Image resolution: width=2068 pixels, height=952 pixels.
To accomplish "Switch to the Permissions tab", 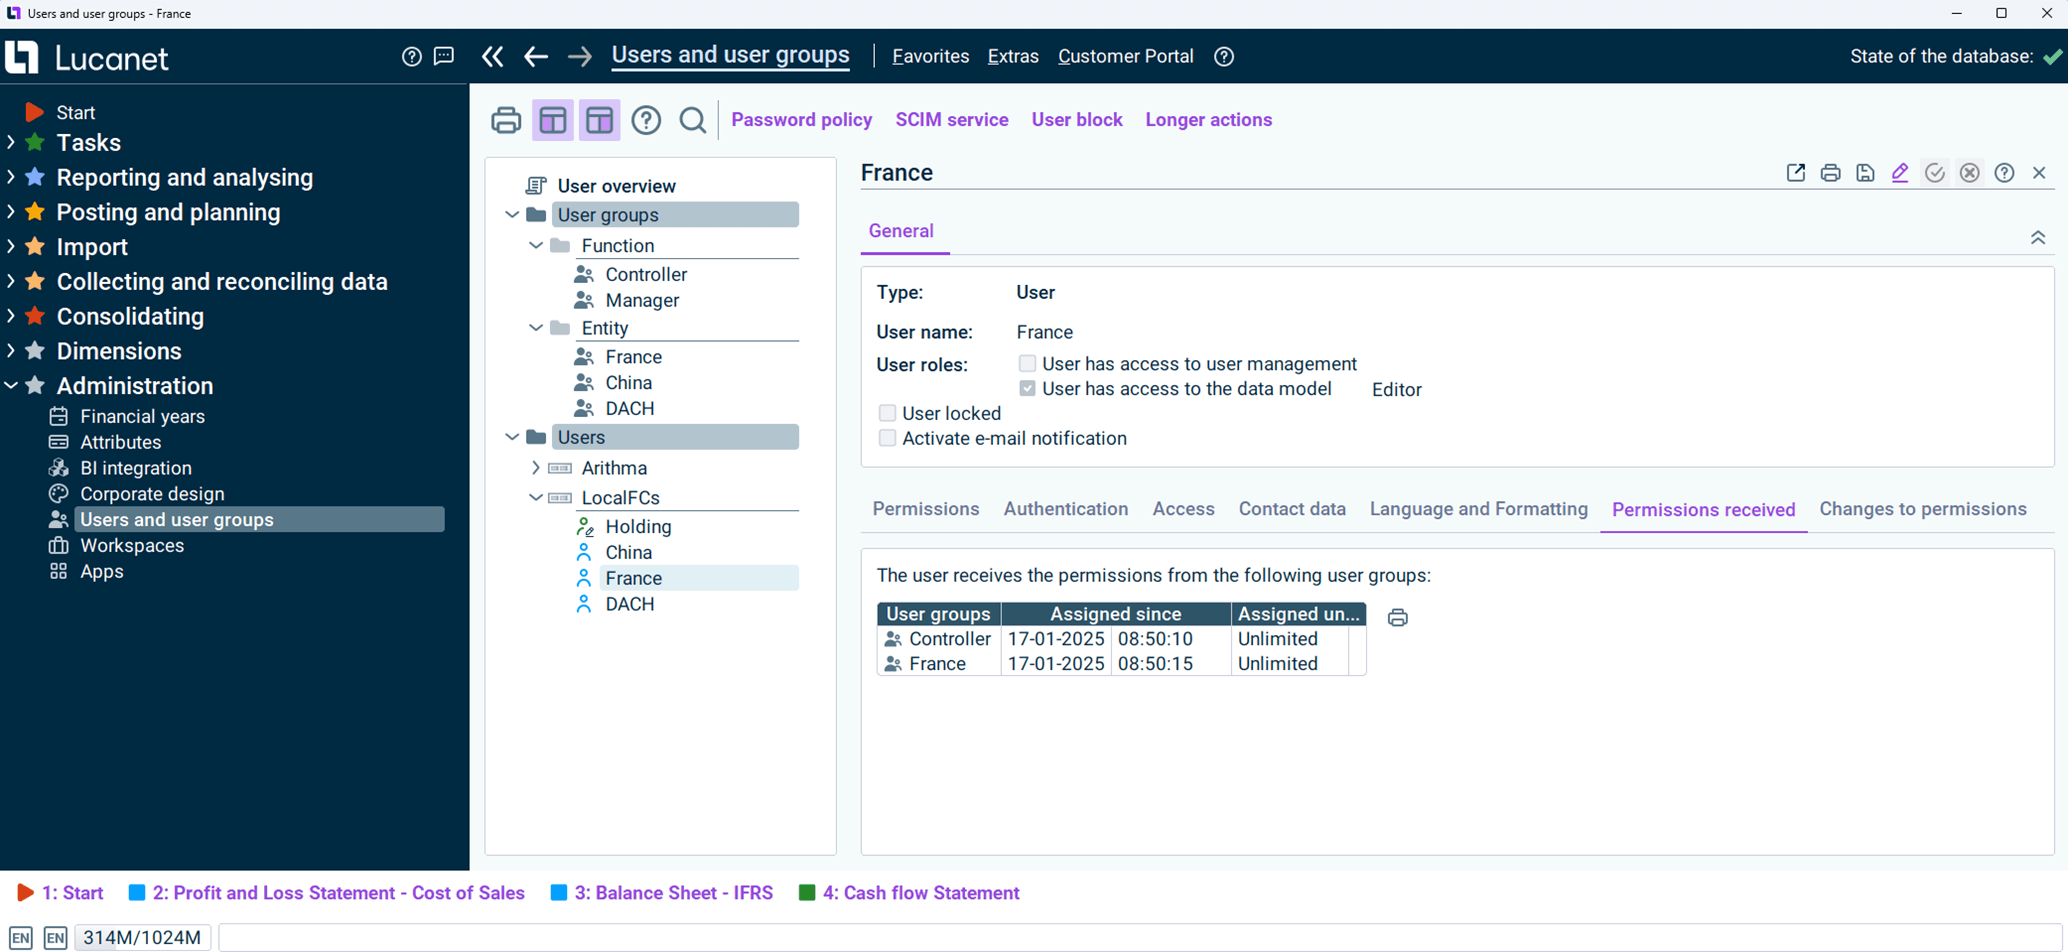I will (926, 509).
